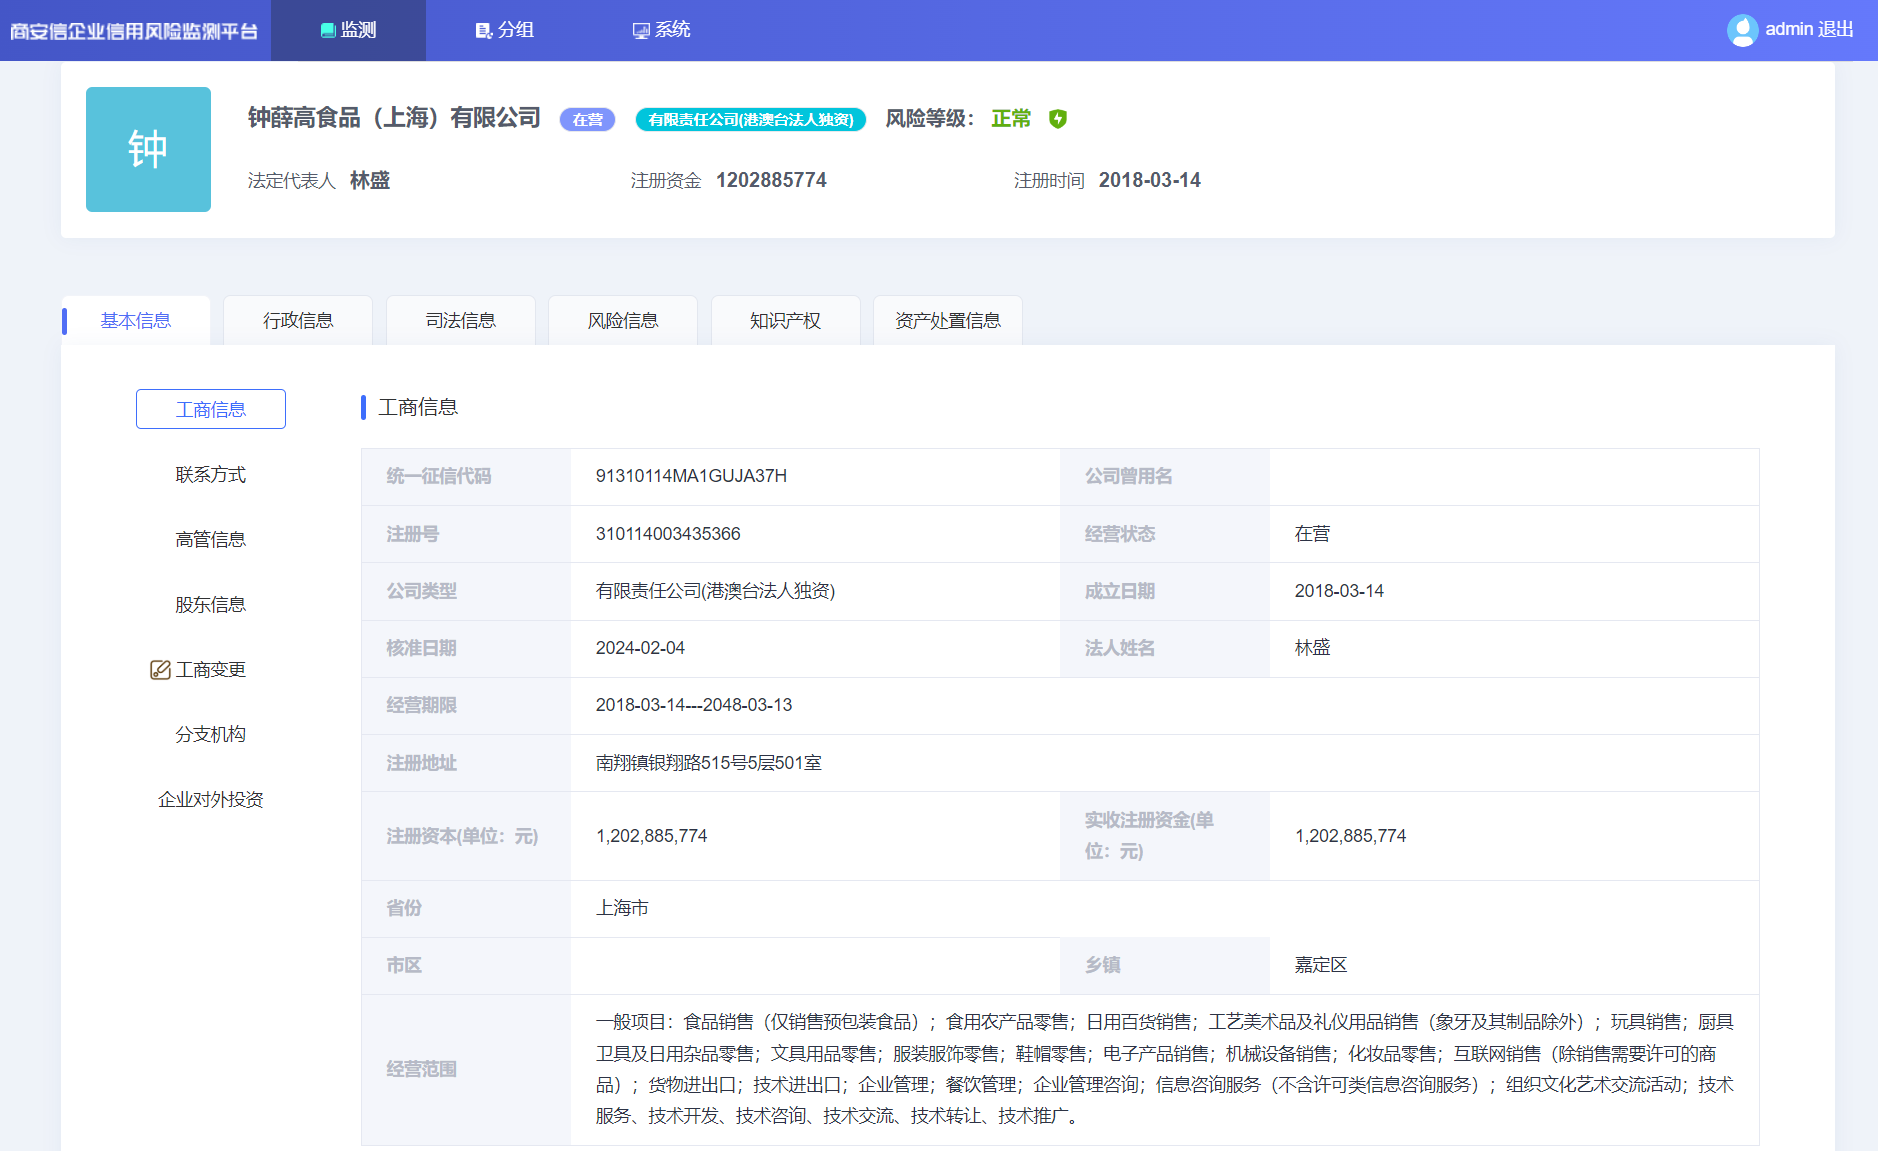
Task: Switch to the 司法信息 tab
Action: coord(461,321)
